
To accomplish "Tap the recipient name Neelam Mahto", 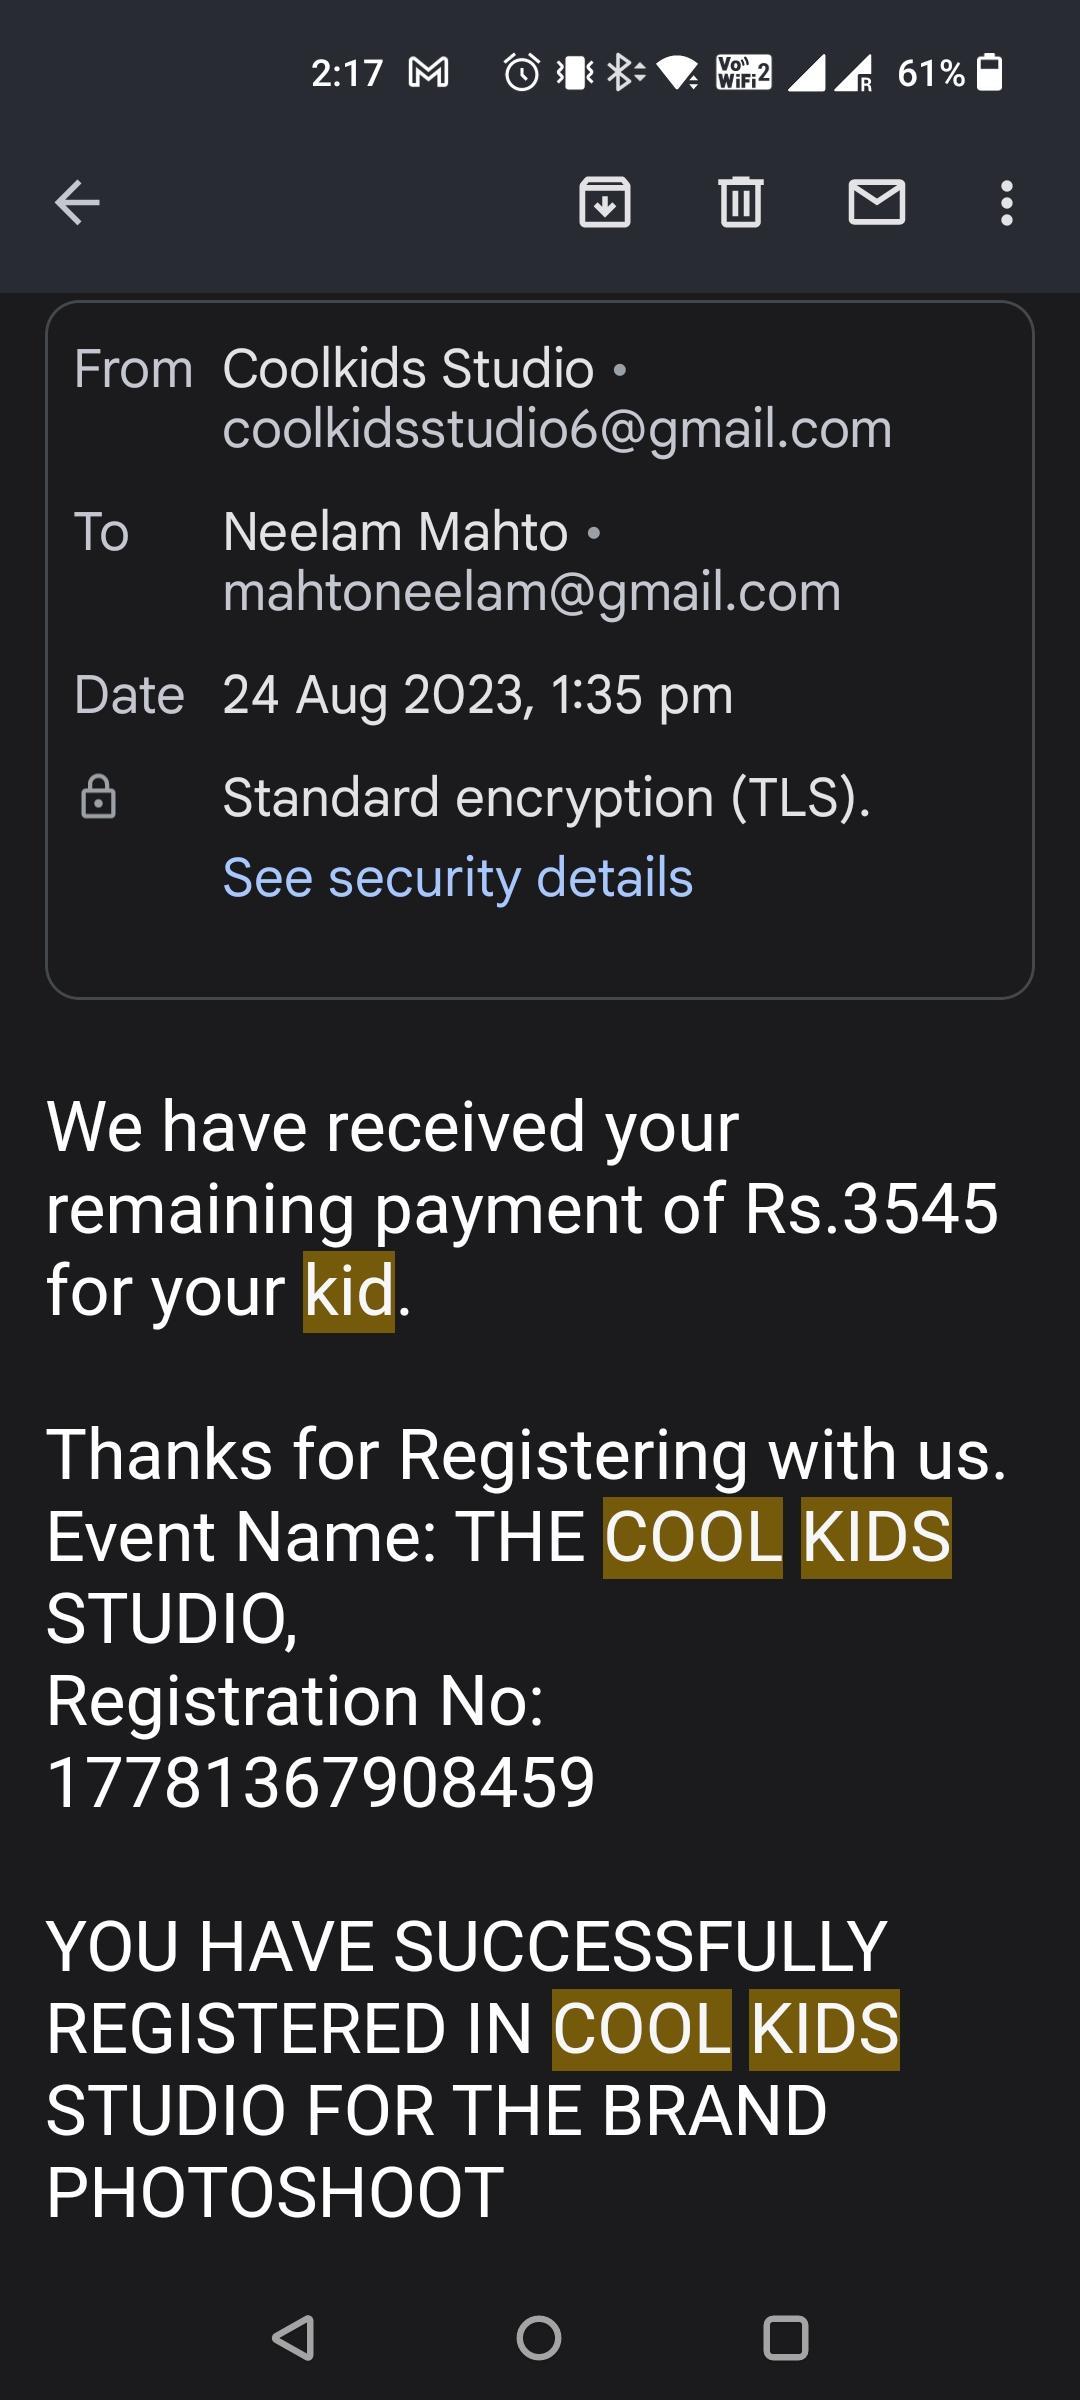I will [395, 531].
